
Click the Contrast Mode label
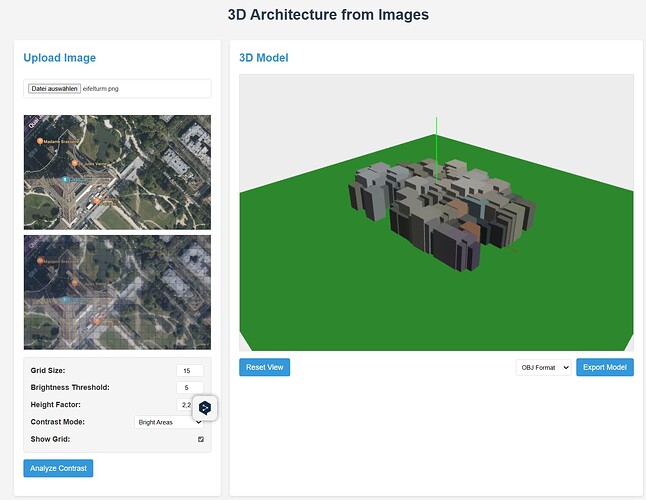point(58,422)
